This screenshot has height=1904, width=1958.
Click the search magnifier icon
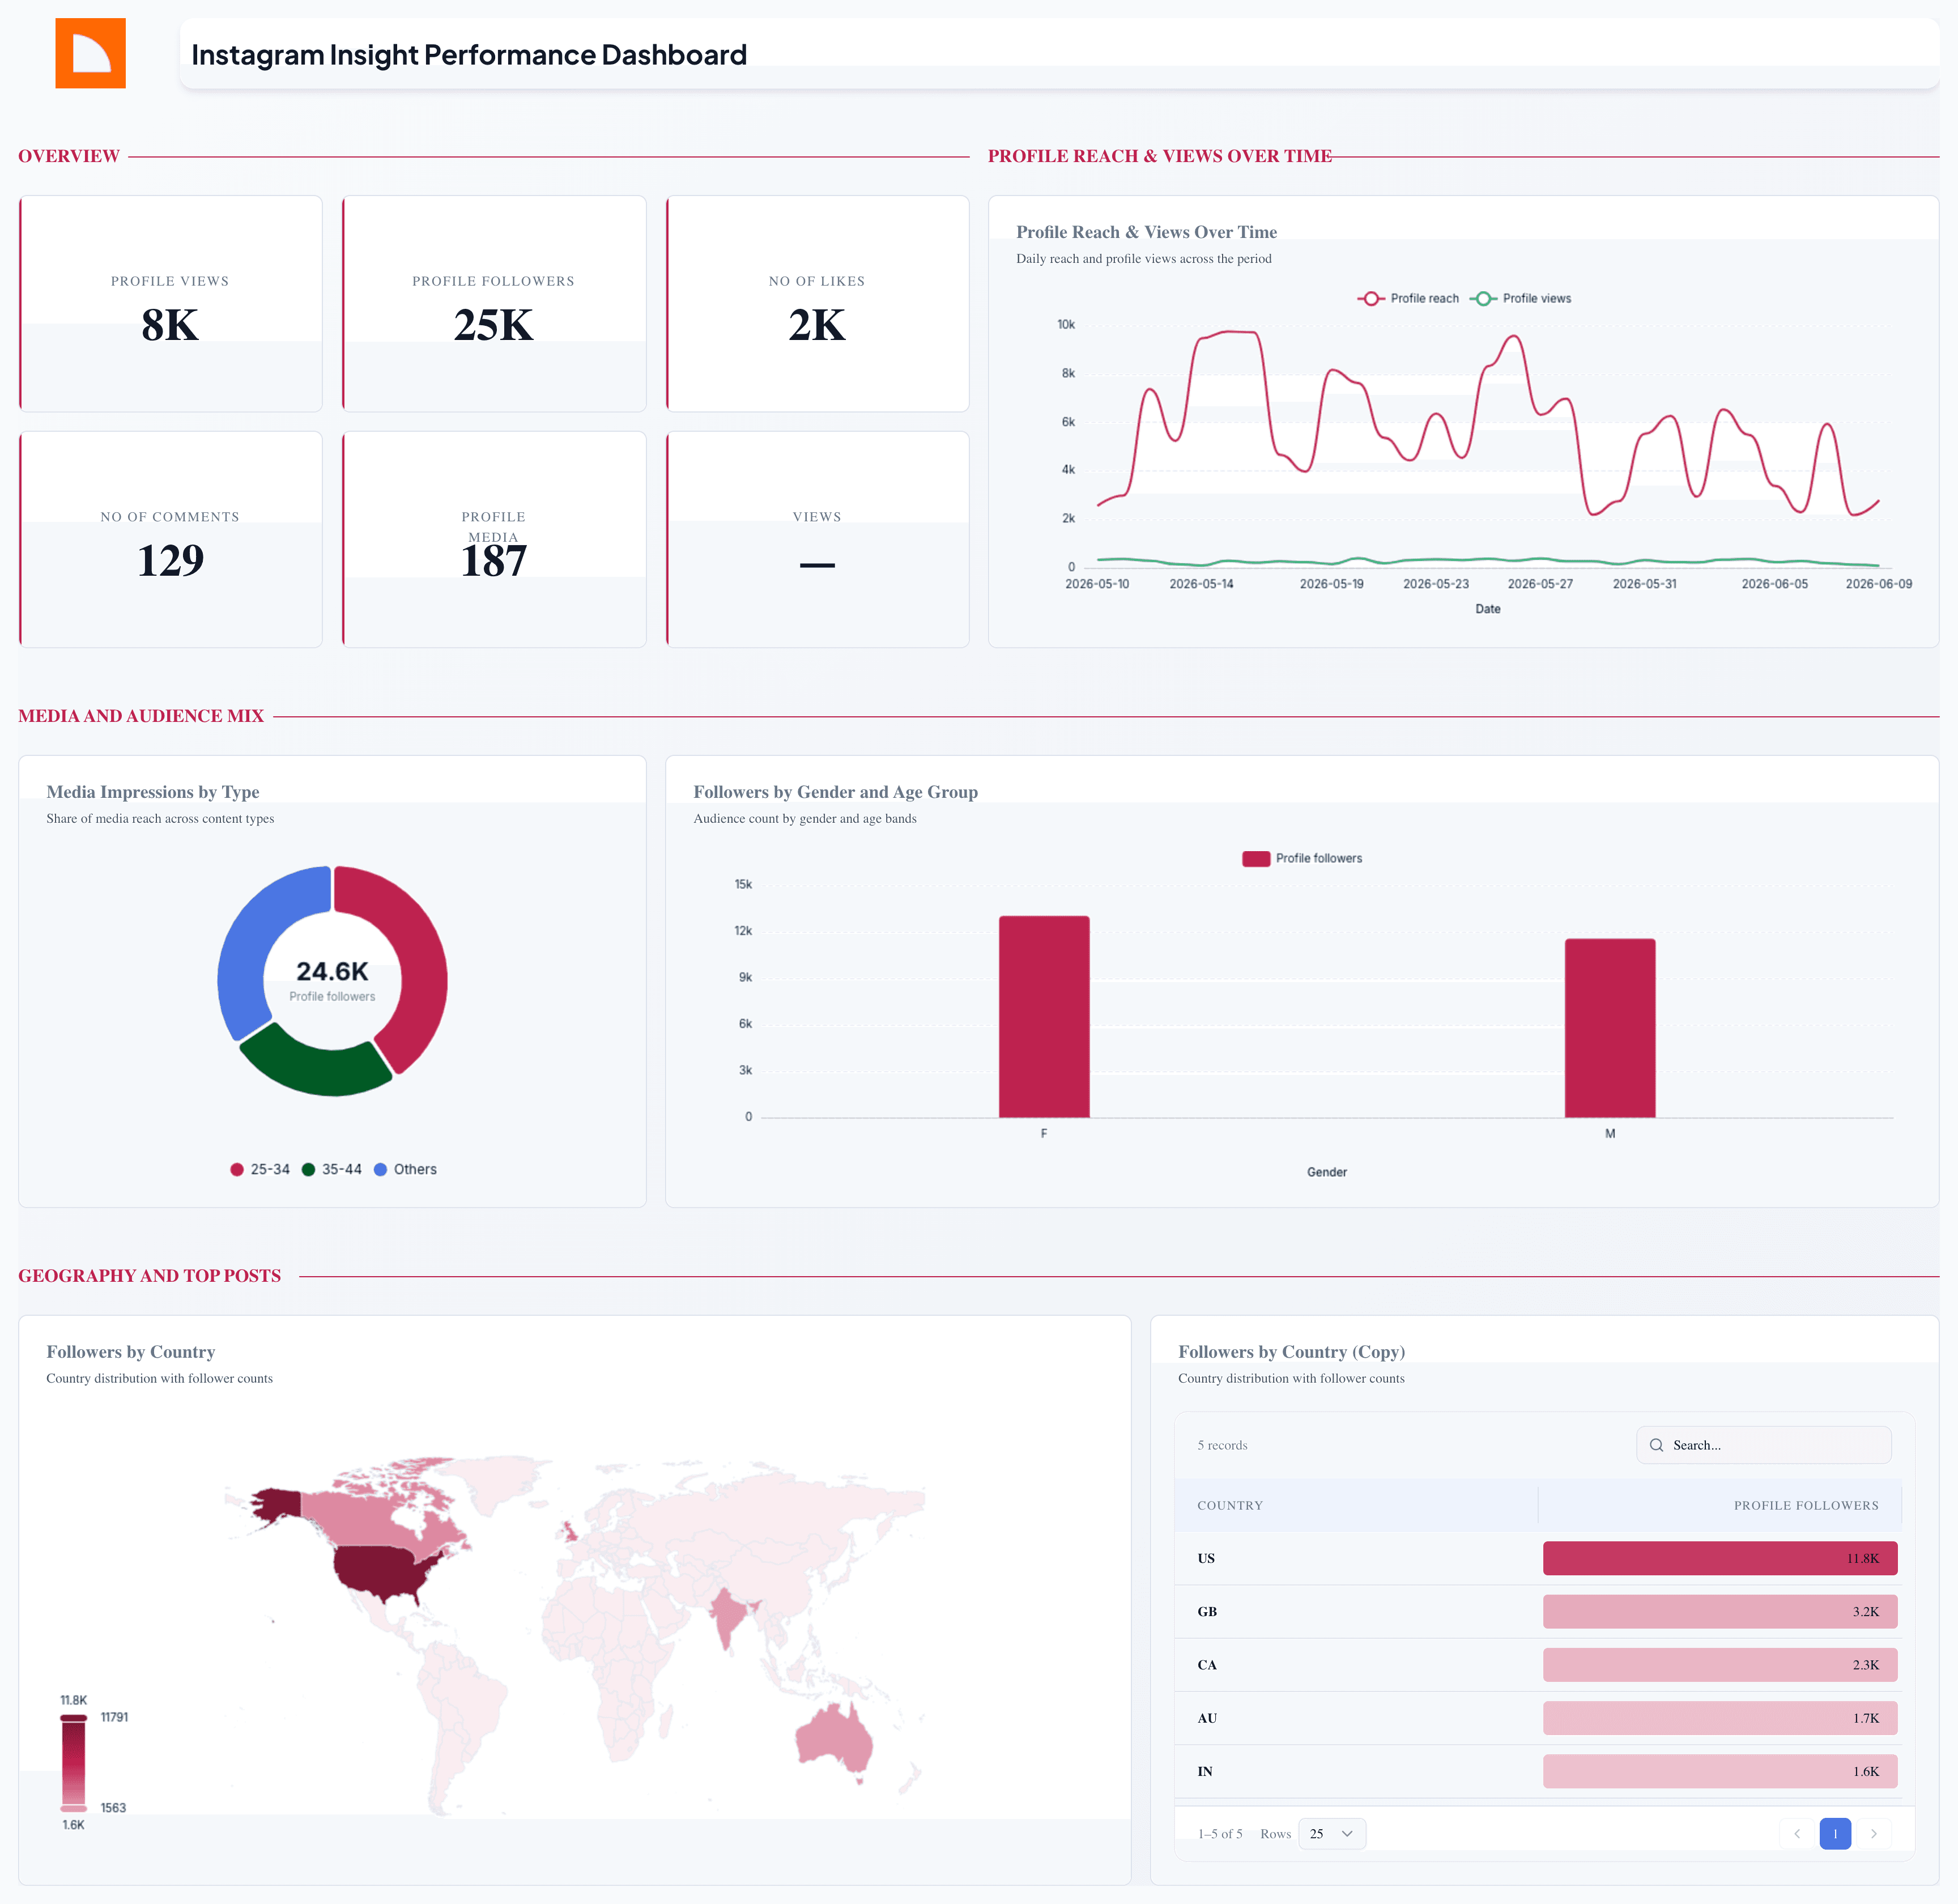(1656, 1445)
